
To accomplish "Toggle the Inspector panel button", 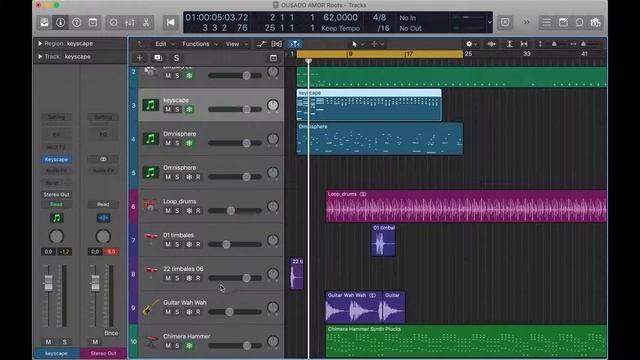I will pos(60,22).
